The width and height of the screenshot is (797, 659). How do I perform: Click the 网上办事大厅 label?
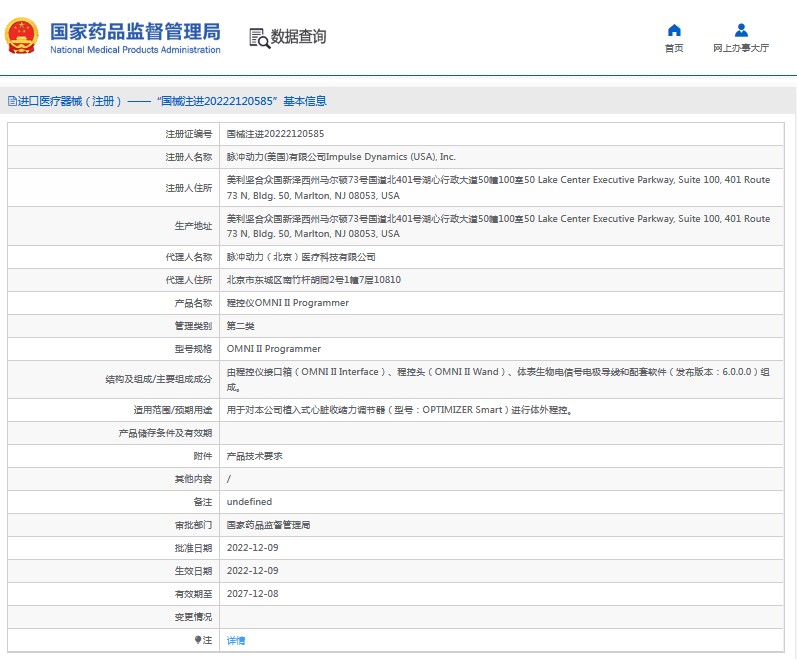point(741,48)
